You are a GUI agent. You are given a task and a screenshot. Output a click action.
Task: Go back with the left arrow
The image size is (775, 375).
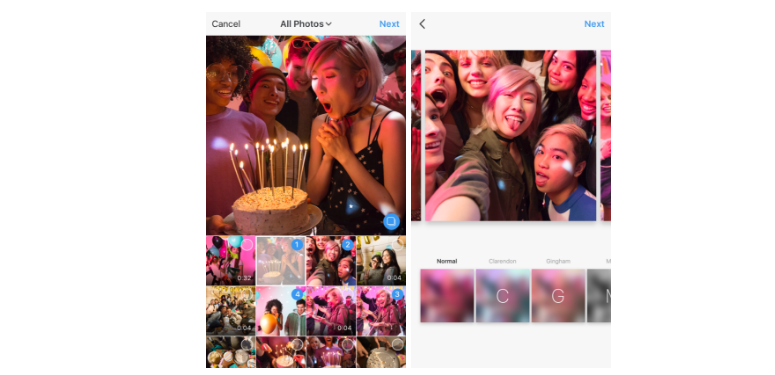(x=422, y=24)
